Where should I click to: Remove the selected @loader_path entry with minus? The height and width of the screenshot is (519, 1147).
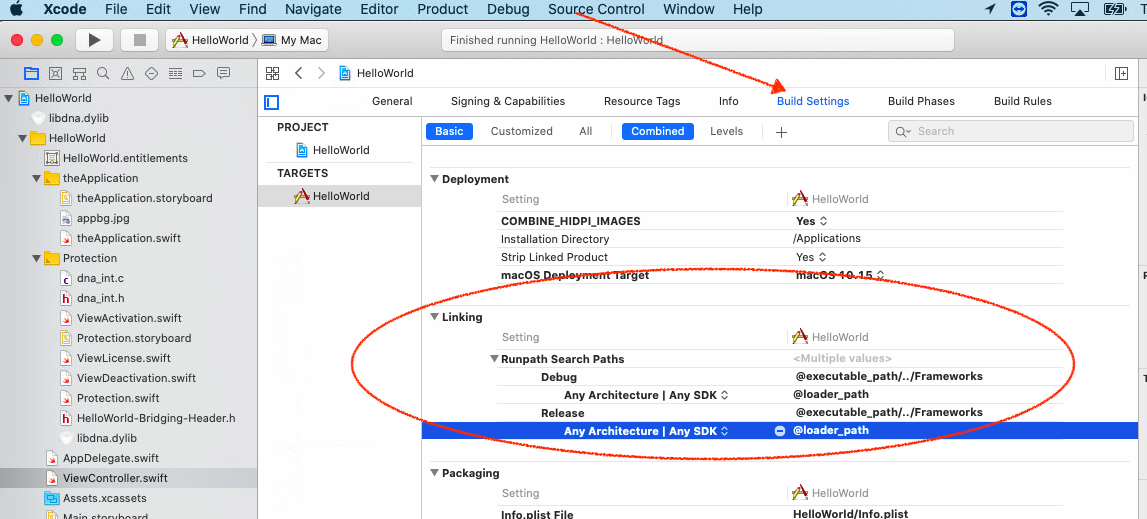point(780,431)
